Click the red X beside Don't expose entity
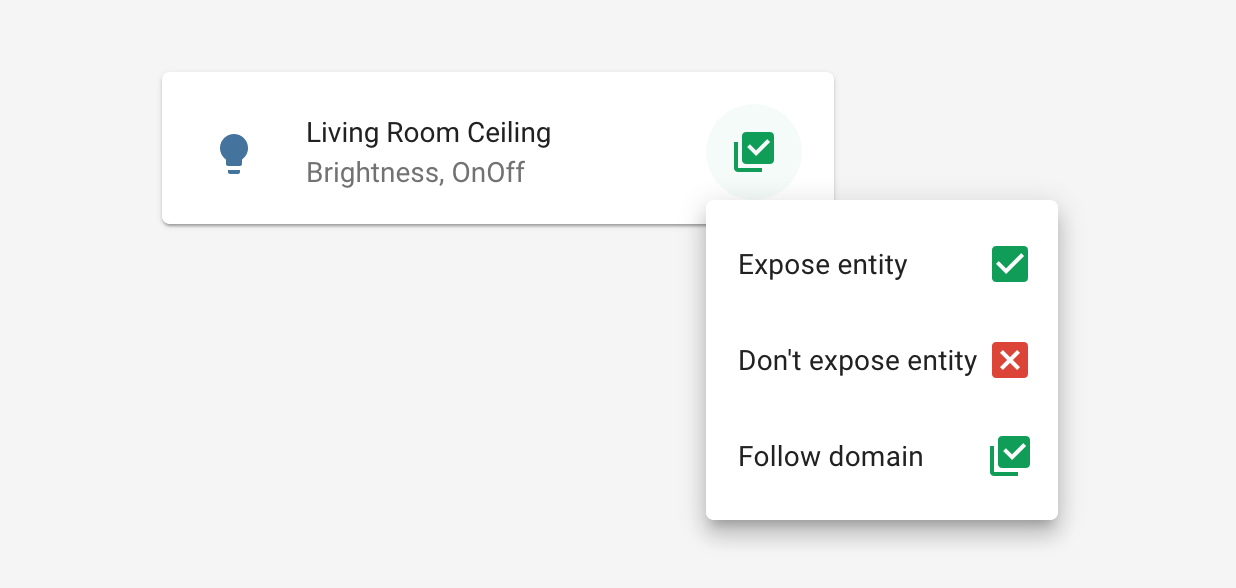The image size is (1236, 588). 1009,360
